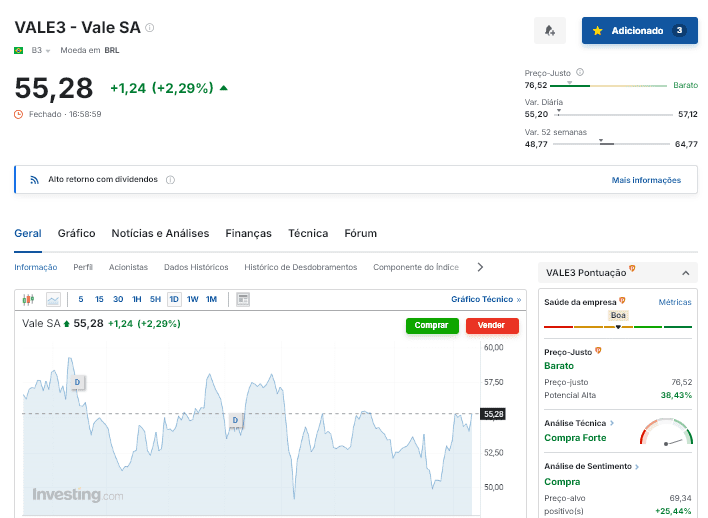This screenshot has height=518, width=708.
Task: Set chart interval to 1M
Action: coord(211,299)
